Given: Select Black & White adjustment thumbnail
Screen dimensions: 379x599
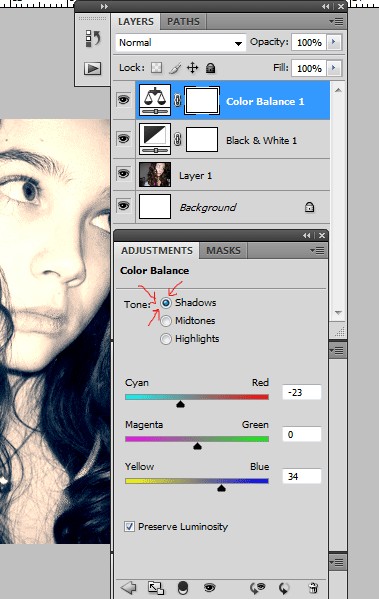Looking at the screenshot, I should (155, 139).
